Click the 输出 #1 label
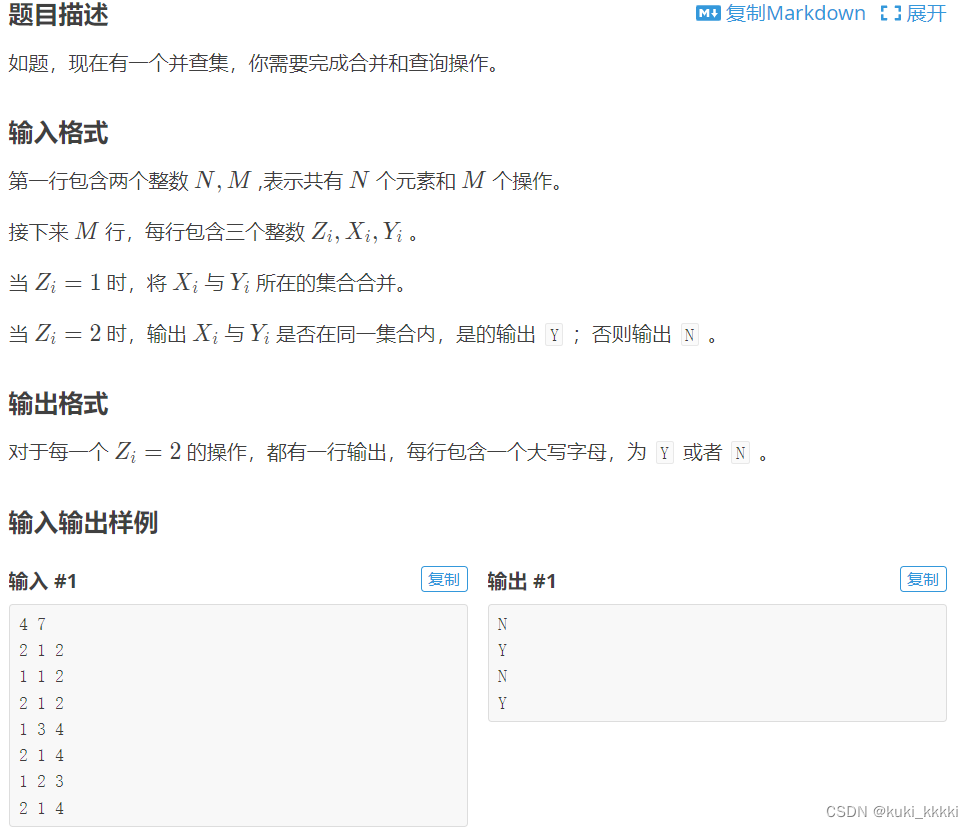 521,582
